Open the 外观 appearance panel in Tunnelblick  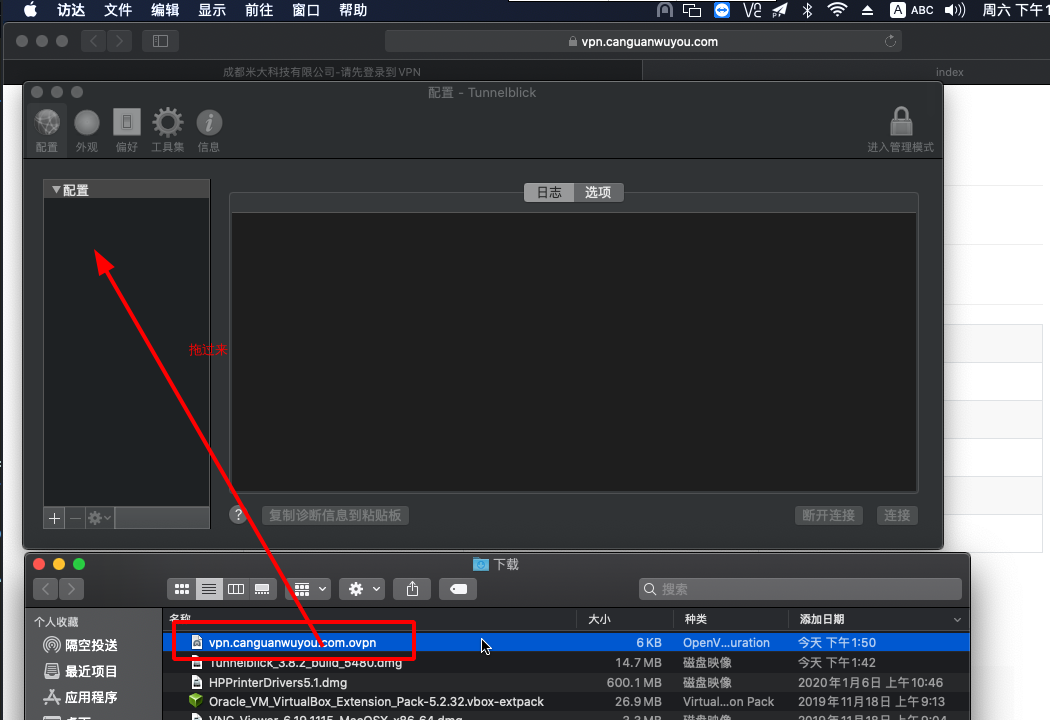click(x=86, y=131)
